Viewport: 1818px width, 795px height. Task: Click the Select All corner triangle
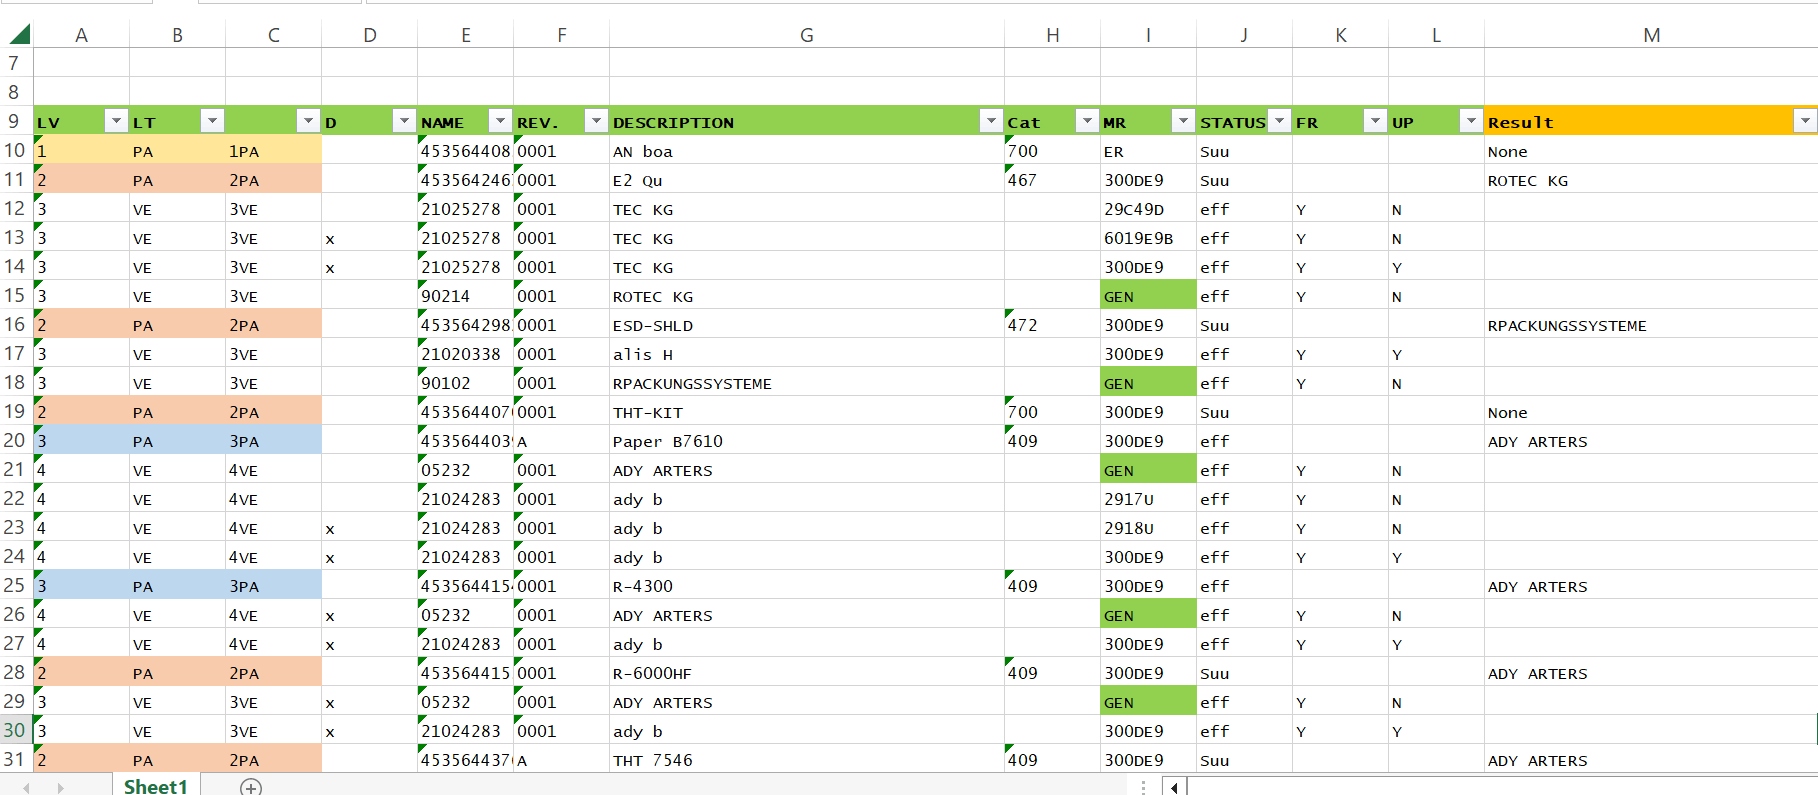point(19,35)
